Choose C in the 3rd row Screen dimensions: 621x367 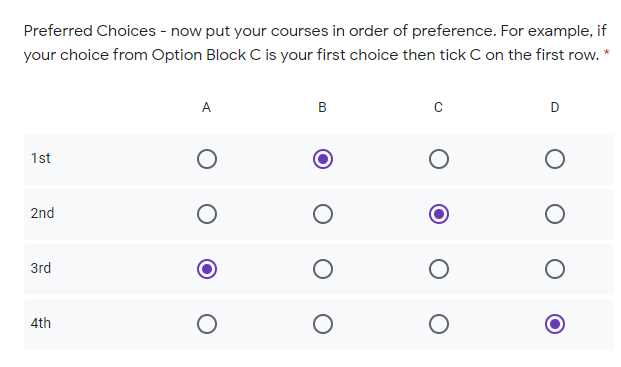439,269
